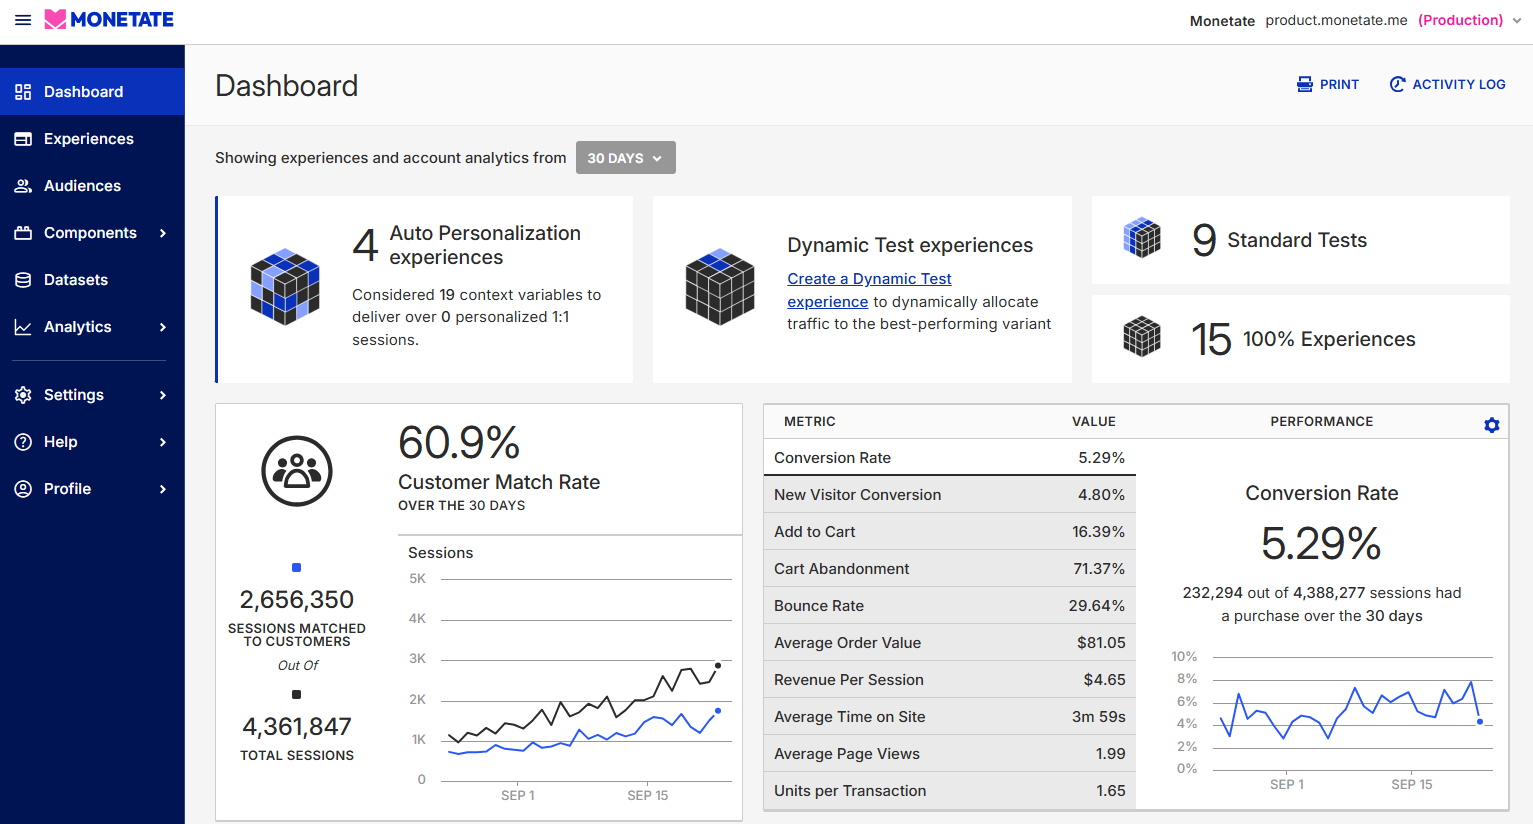Image resolution: width=1533 pixels, height=824 pixels.
Task: Open the ACTIVITY LOG
Action: pos(1447,85)
